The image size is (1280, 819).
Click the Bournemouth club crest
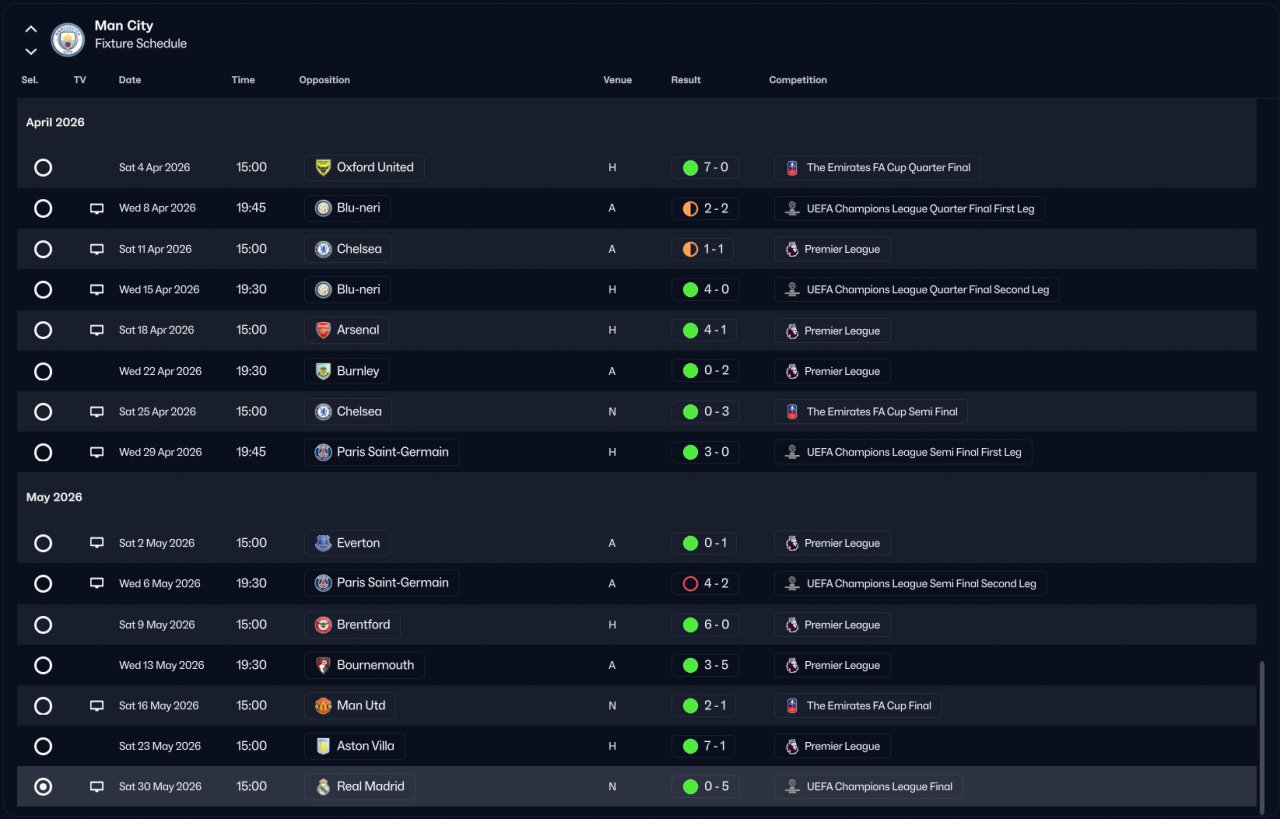pos(323,665)
